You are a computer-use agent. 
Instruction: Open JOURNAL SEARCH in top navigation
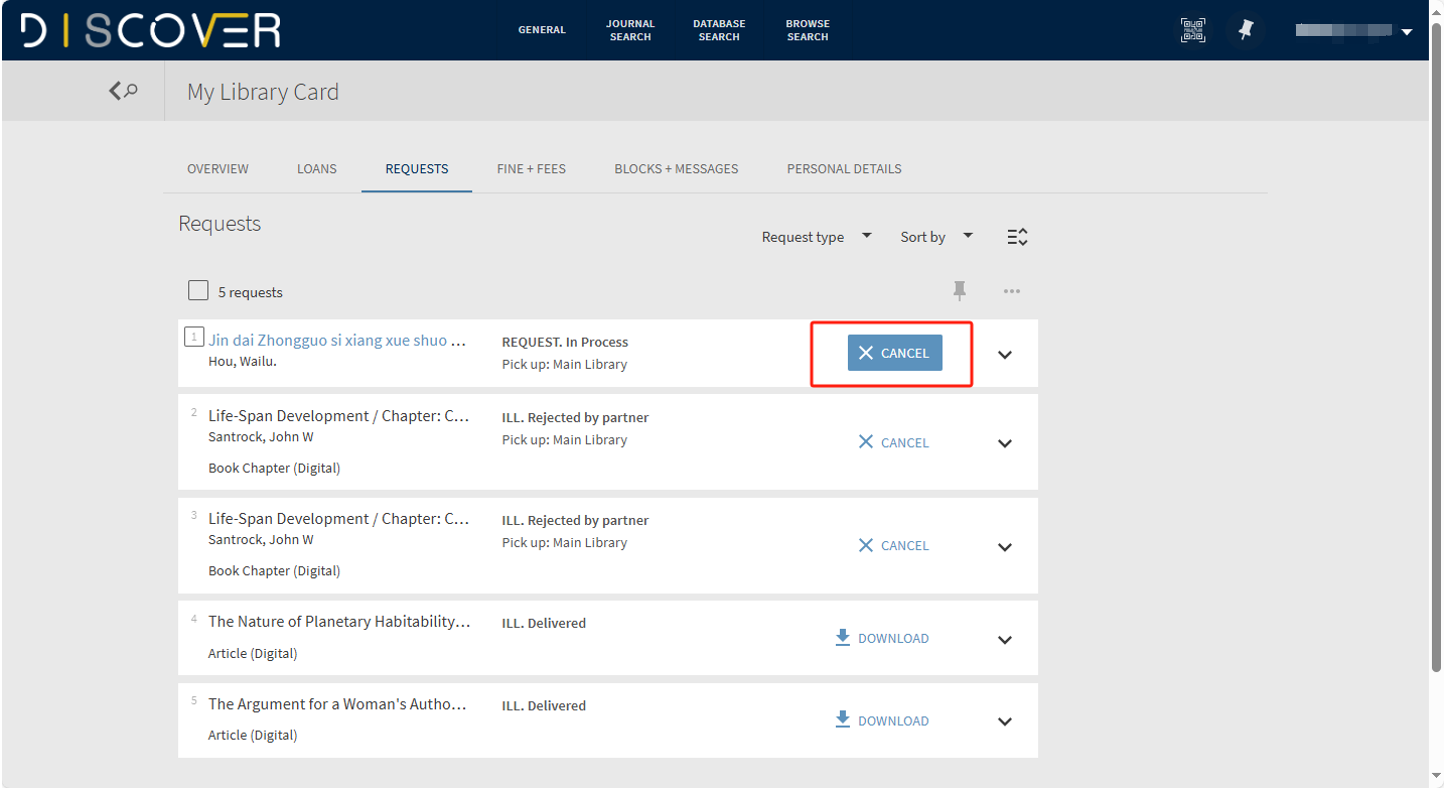click(630, 30)
